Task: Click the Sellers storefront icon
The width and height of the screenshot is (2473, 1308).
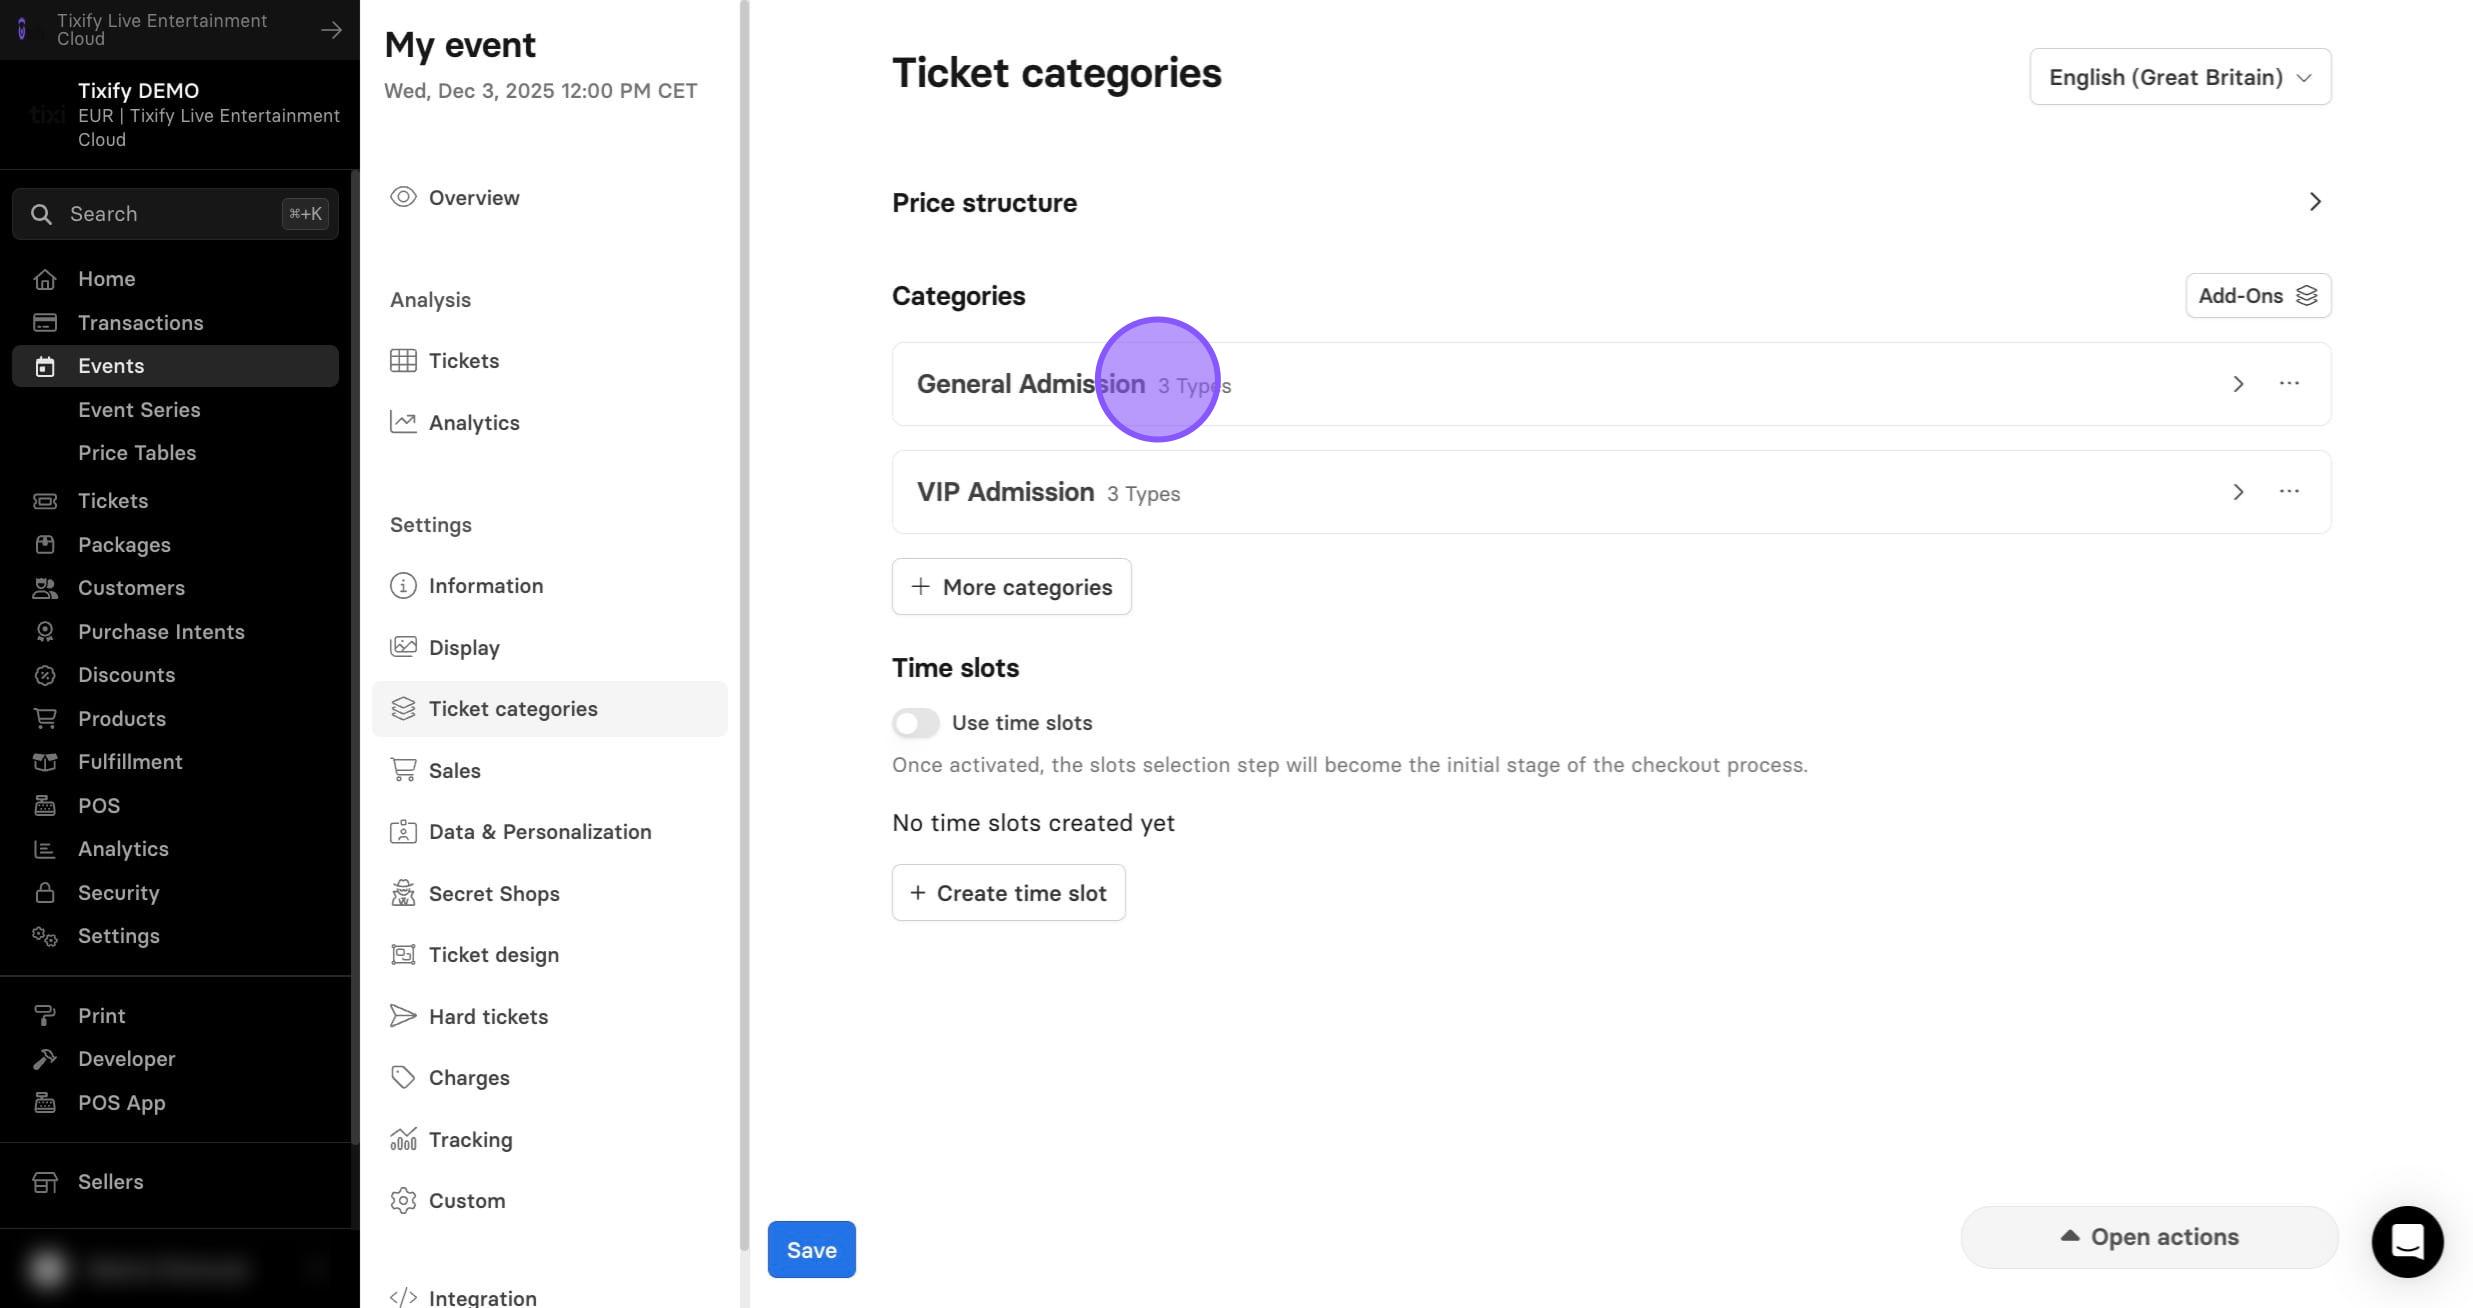Action: tap(45, 1182)
